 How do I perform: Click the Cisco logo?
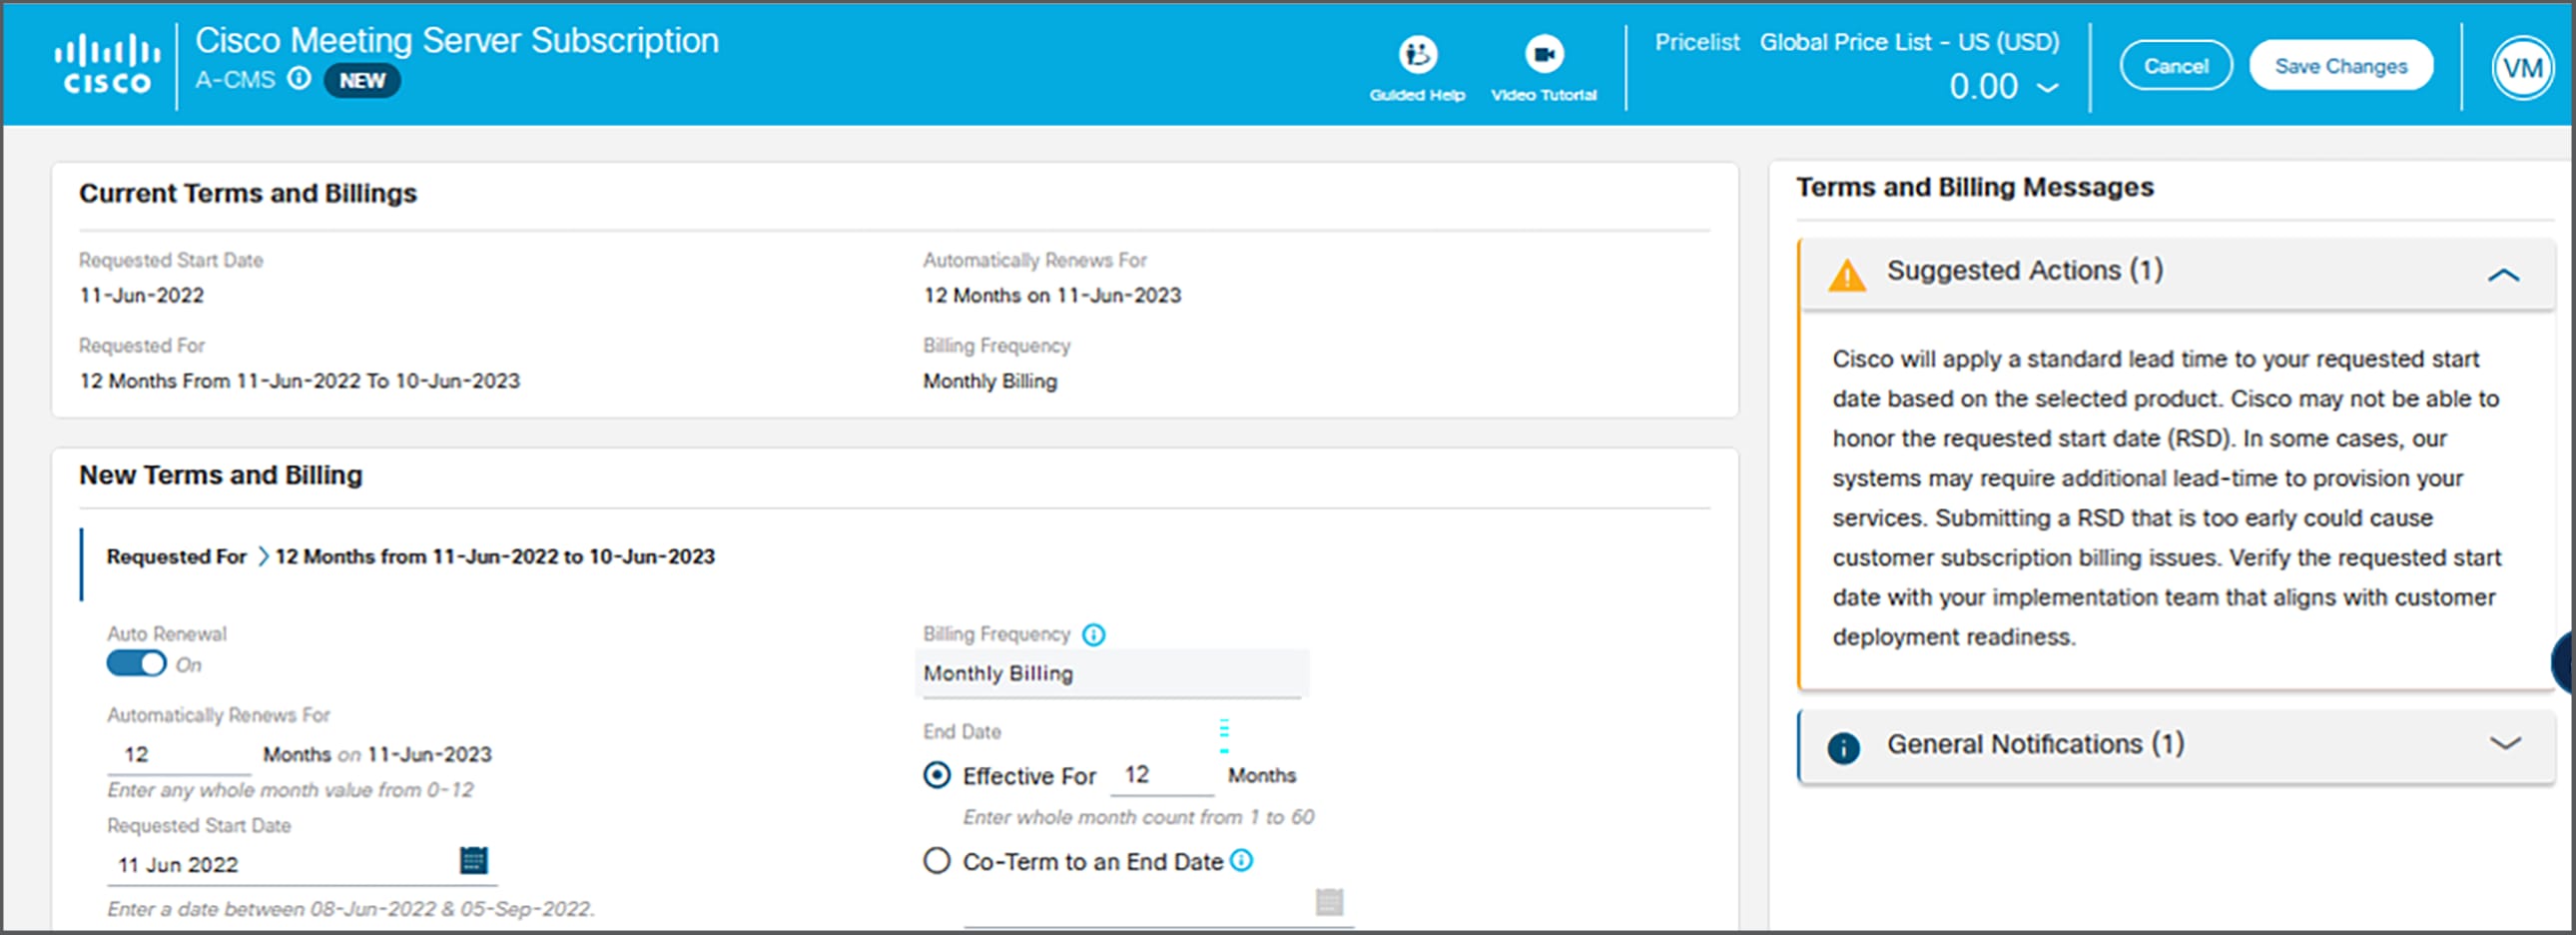tap(107, 65)
